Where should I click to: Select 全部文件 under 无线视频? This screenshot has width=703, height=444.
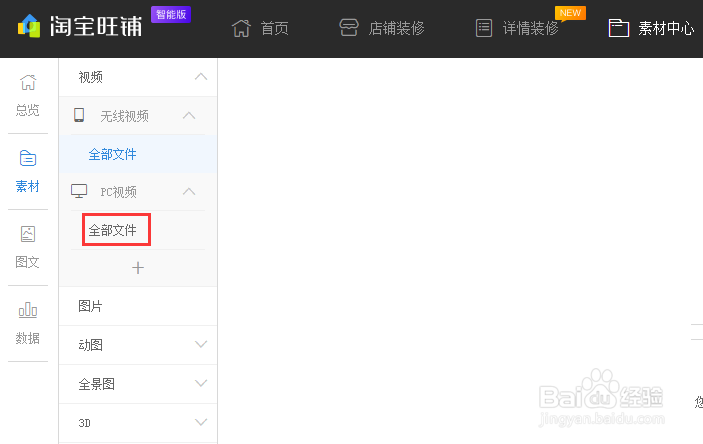tap(113, 154)
